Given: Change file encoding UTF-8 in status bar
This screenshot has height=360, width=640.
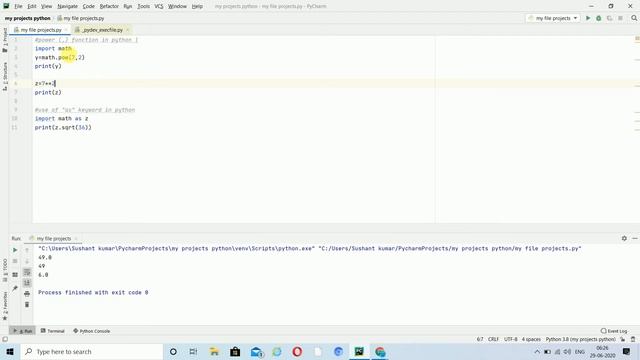Looking at the screenshot, I should tap(511, 339).
